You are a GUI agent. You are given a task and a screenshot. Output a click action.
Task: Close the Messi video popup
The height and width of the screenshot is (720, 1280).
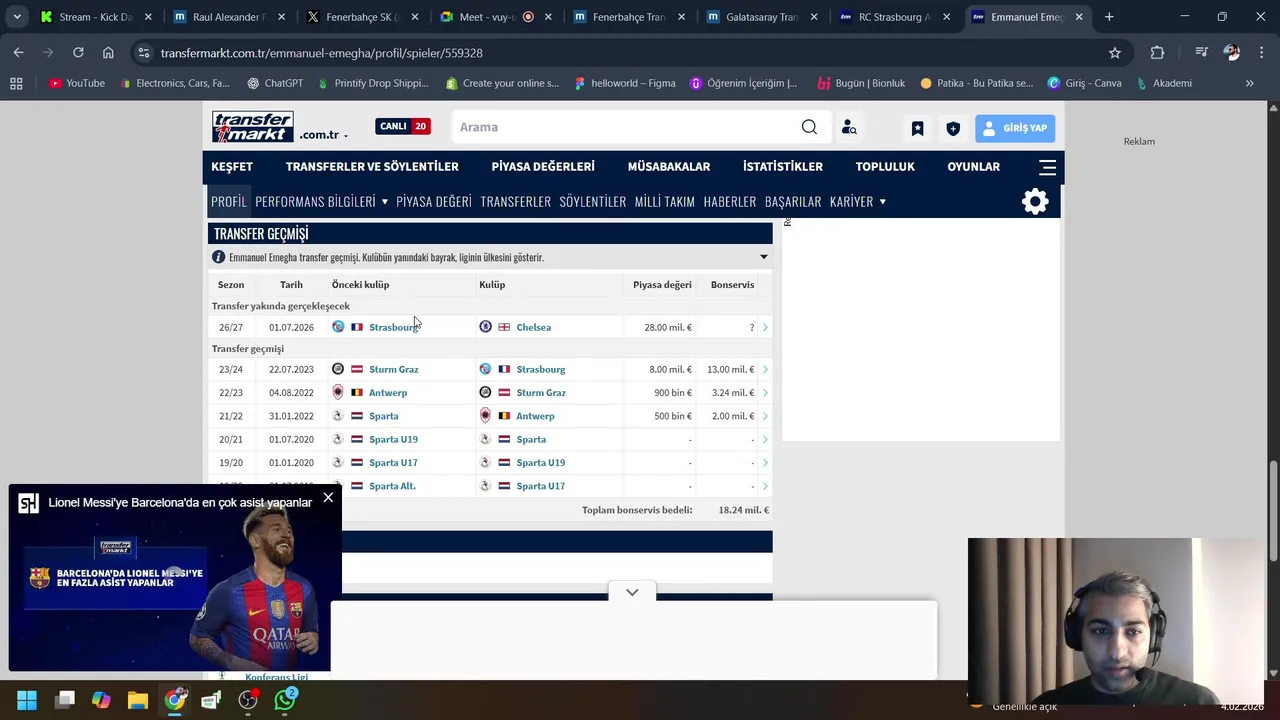tap(328, 497)
